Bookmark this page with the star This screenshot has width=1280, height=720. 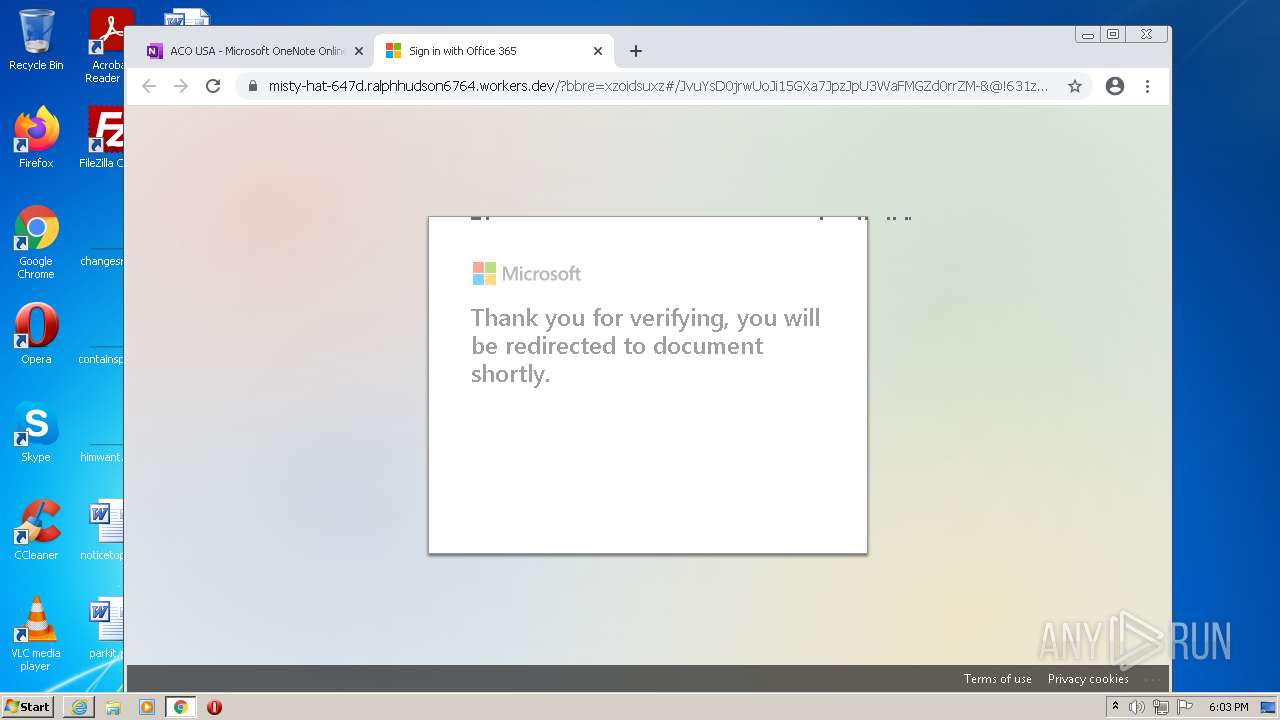[1075, 86]
